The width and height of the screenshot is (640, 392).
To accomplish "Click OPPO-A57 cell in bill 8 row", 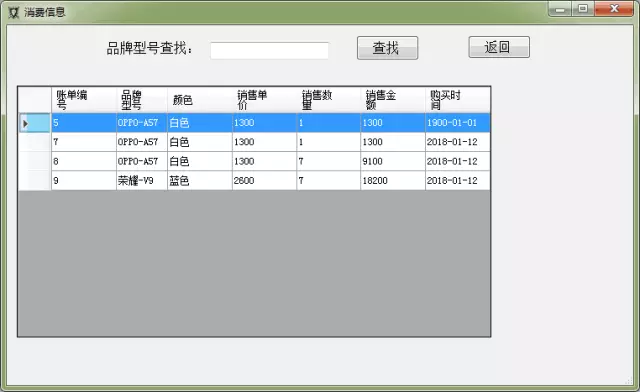I will click(142, 161).
